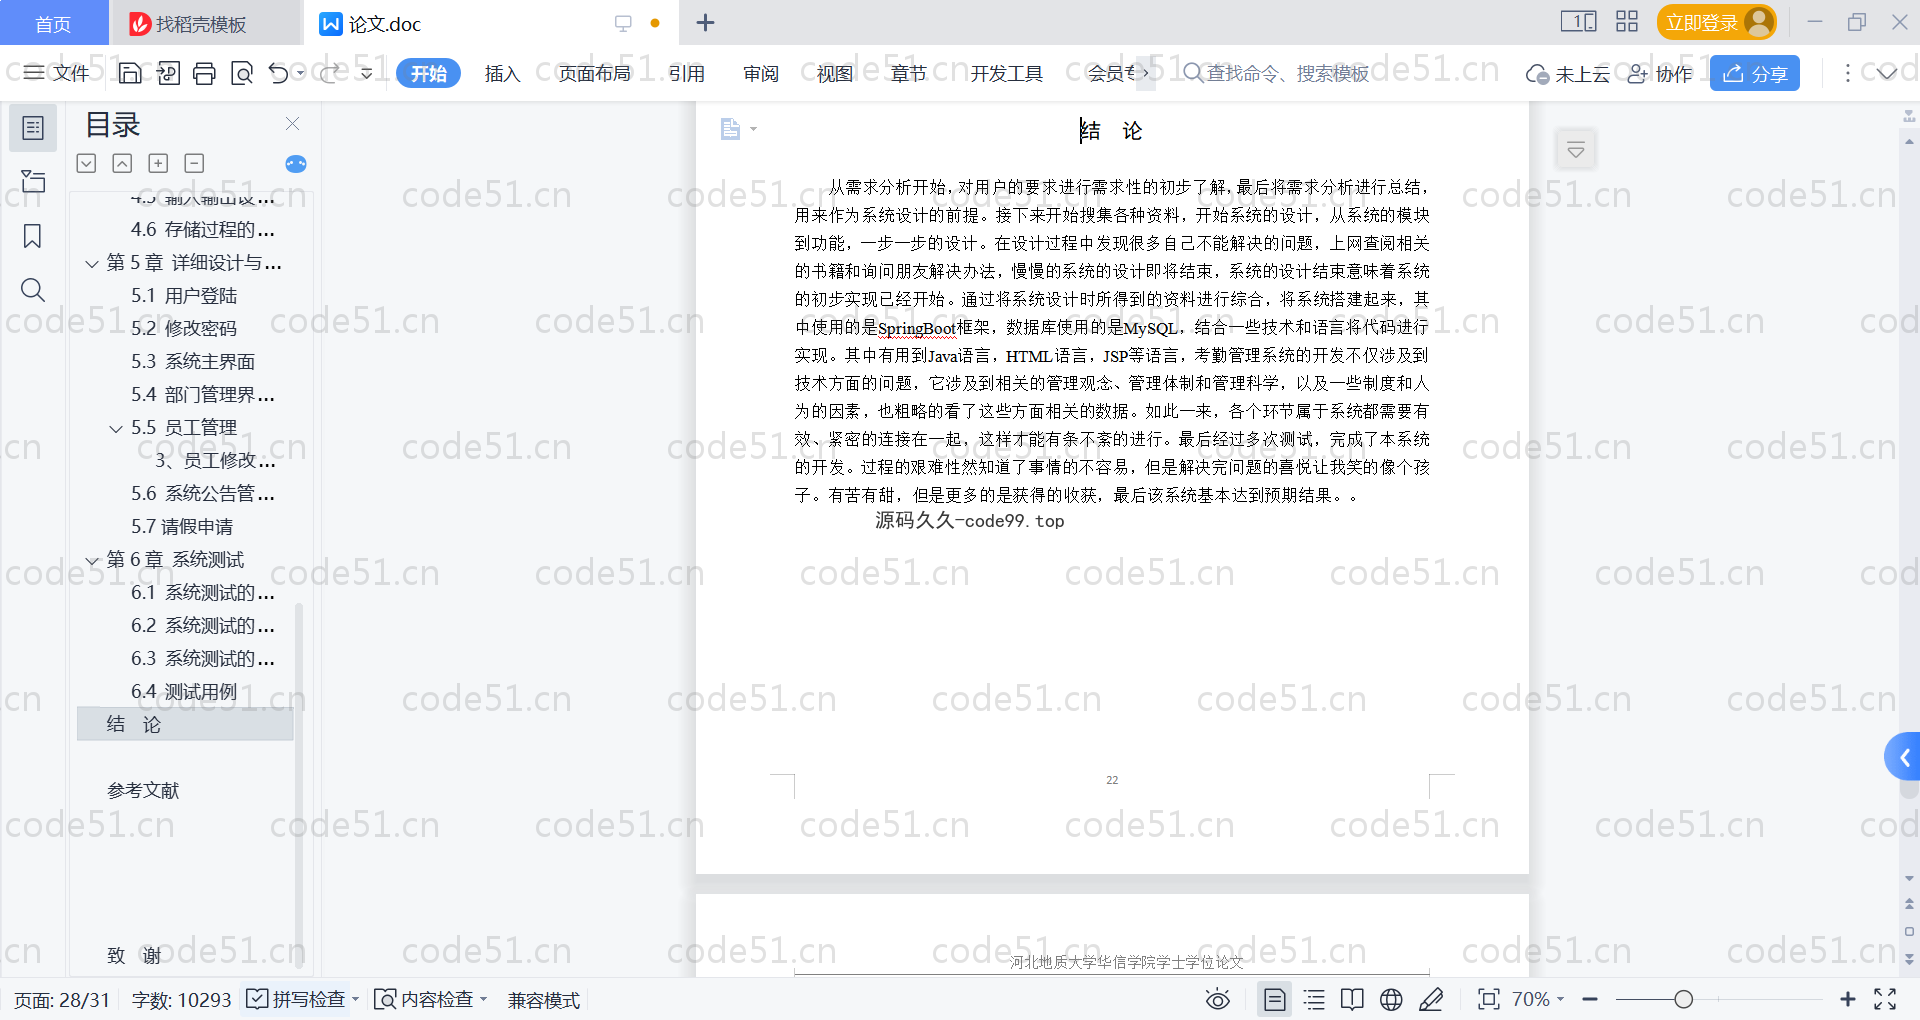
Task: Expand more ribbon tabs arrow after 会员专享
Action: click(x=1146, y=73)
